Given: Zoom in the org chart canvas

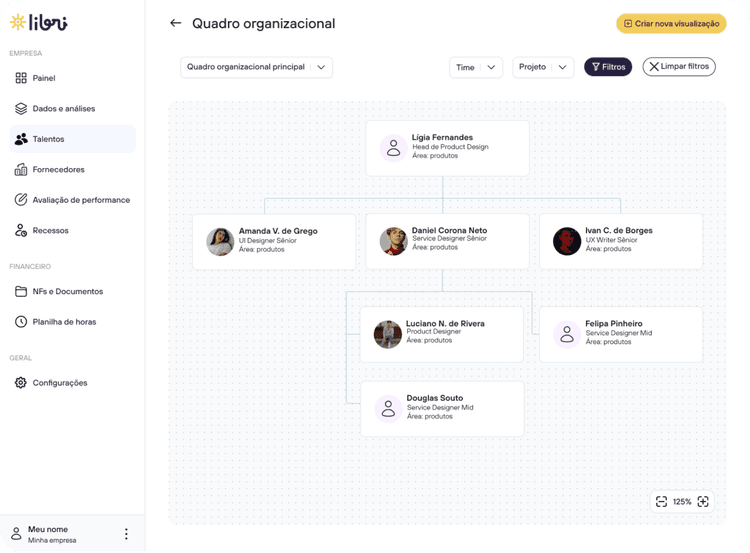Looking at the screenshot, I should 703,501.
